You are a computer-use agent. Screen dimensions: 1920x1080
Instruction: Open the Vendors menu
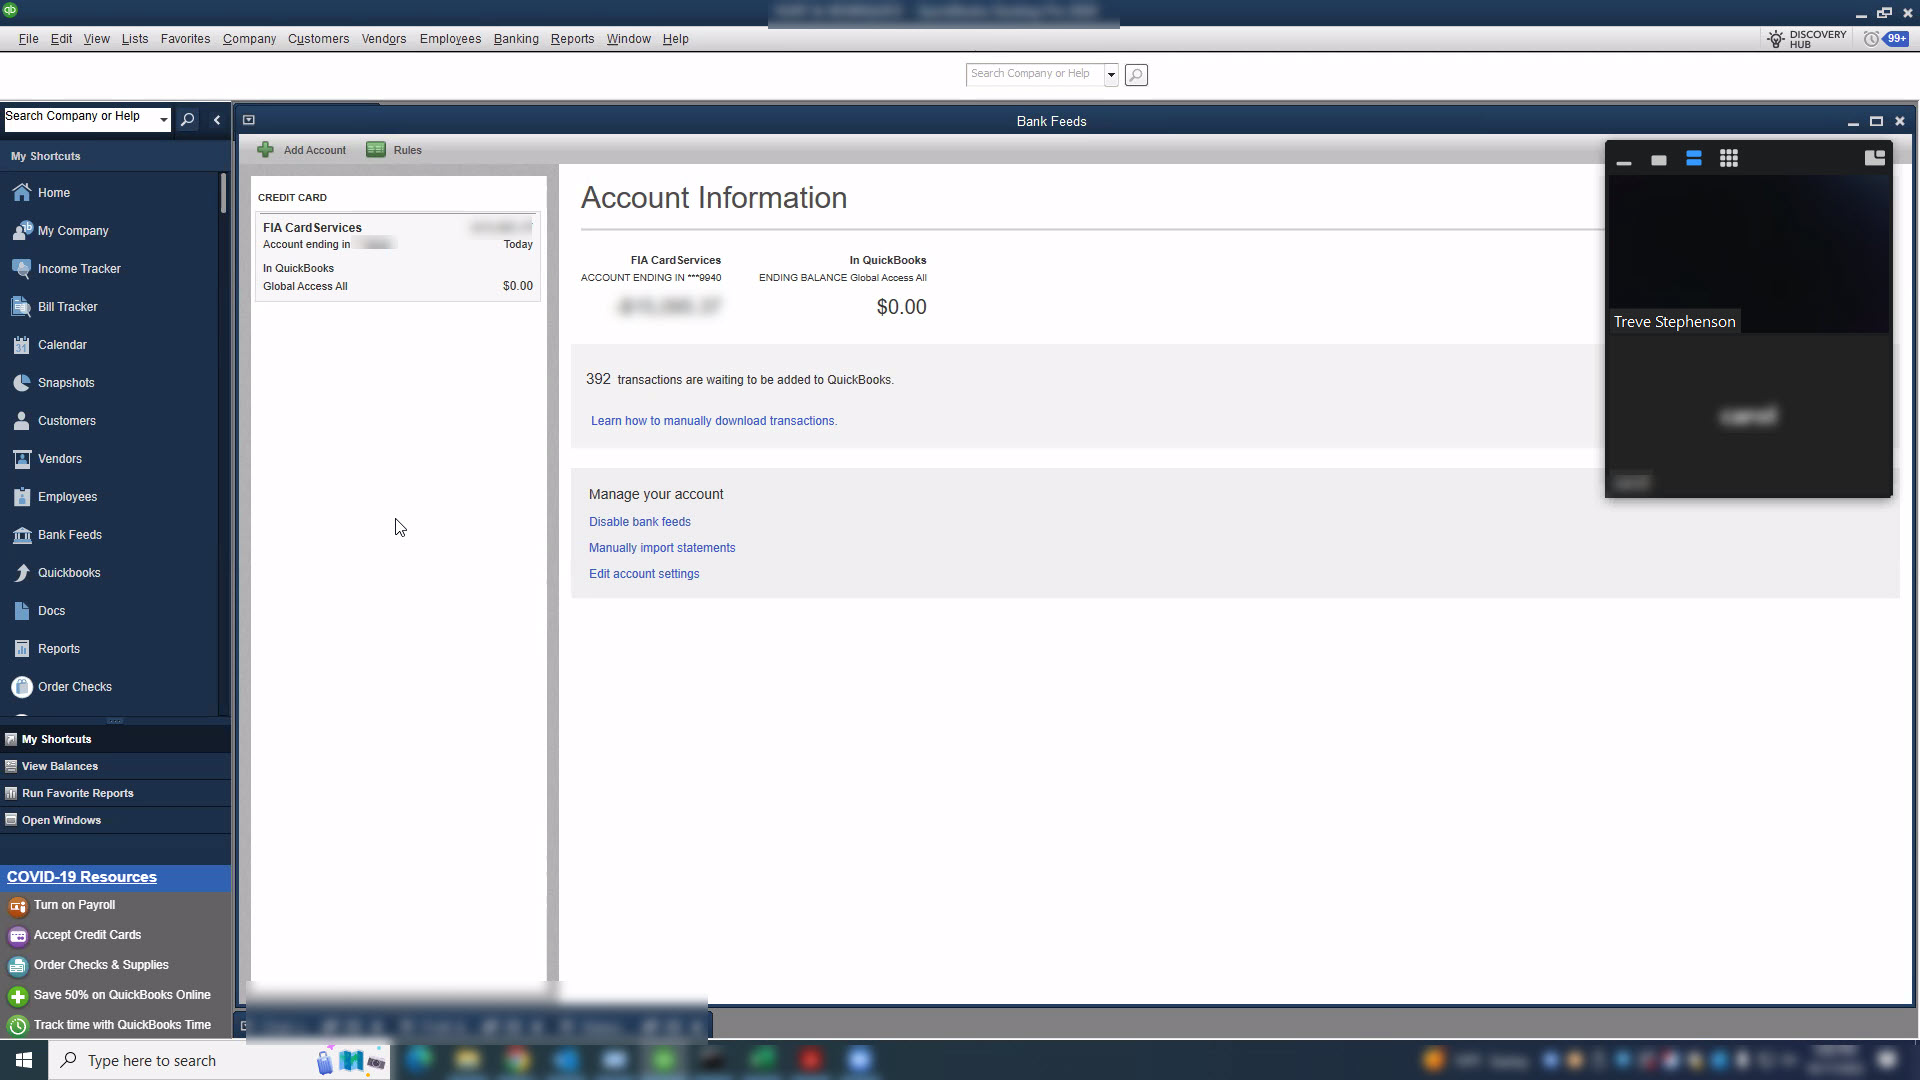tap(383, 39)
